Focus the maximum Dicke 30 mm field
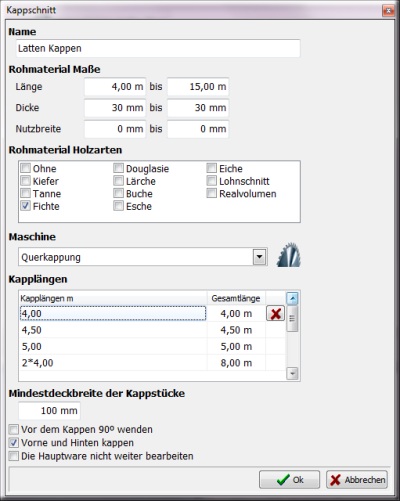 click(x=198, y=108)
